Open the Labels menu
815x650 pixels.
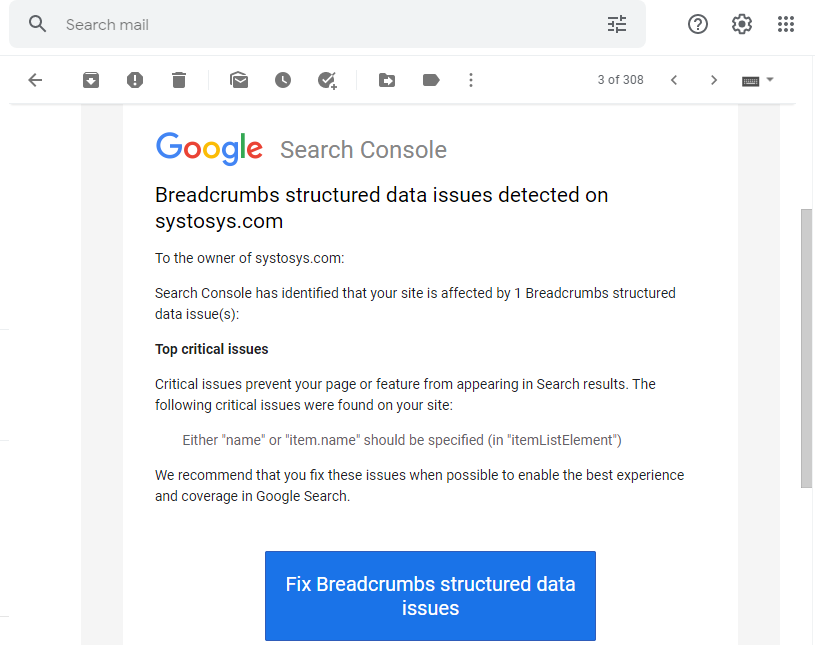coord(431,80)
